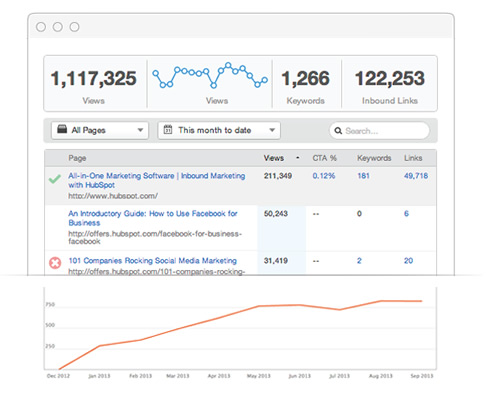This screenshot has height=397, width=488.
Task: Click the first window control circle
Action: pyautogui.click(x=41, y=27)
